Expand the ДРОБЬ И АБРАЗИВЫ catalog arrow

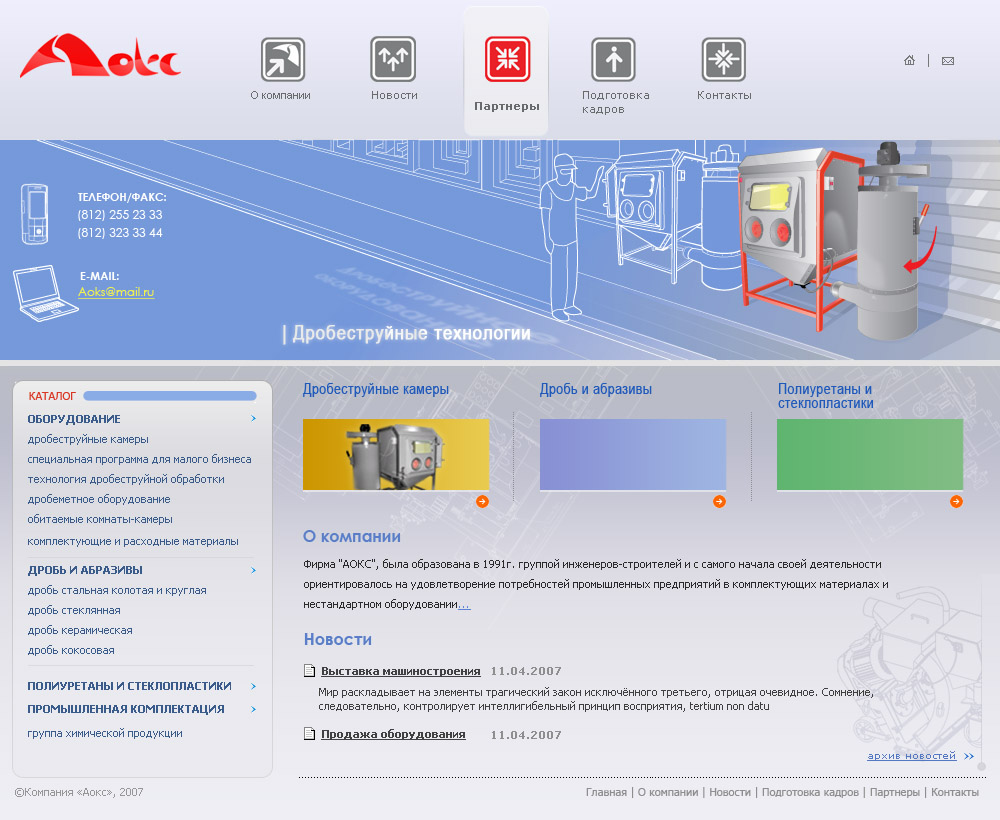click(253, 570)
